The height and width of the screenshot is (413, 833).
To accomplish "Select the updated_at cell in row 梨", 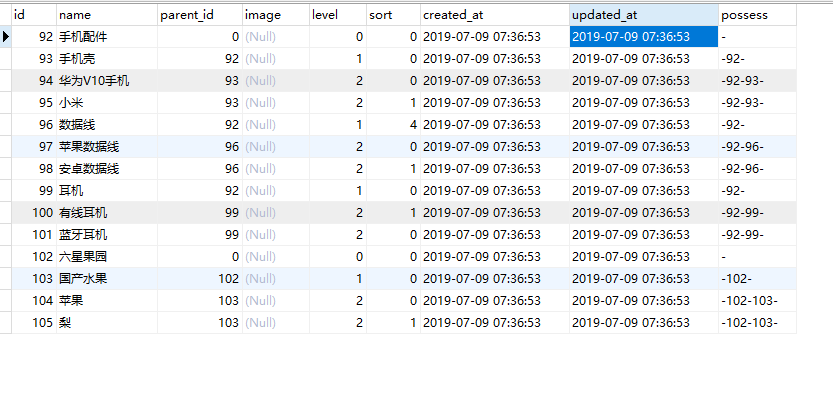I will click(644, 323).
